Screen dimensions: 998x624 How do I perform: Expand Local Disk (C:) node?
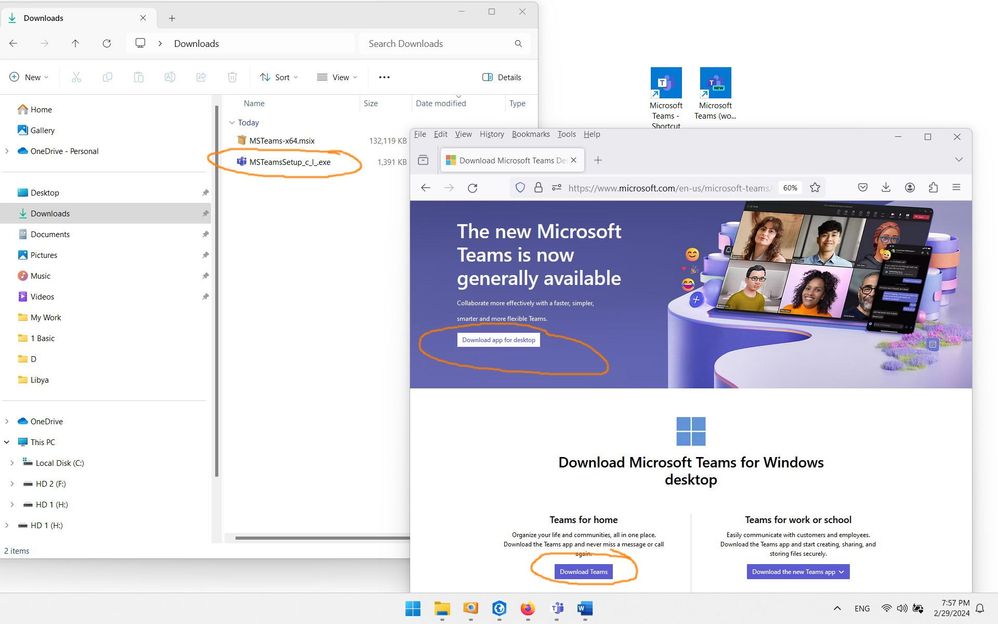12,463
